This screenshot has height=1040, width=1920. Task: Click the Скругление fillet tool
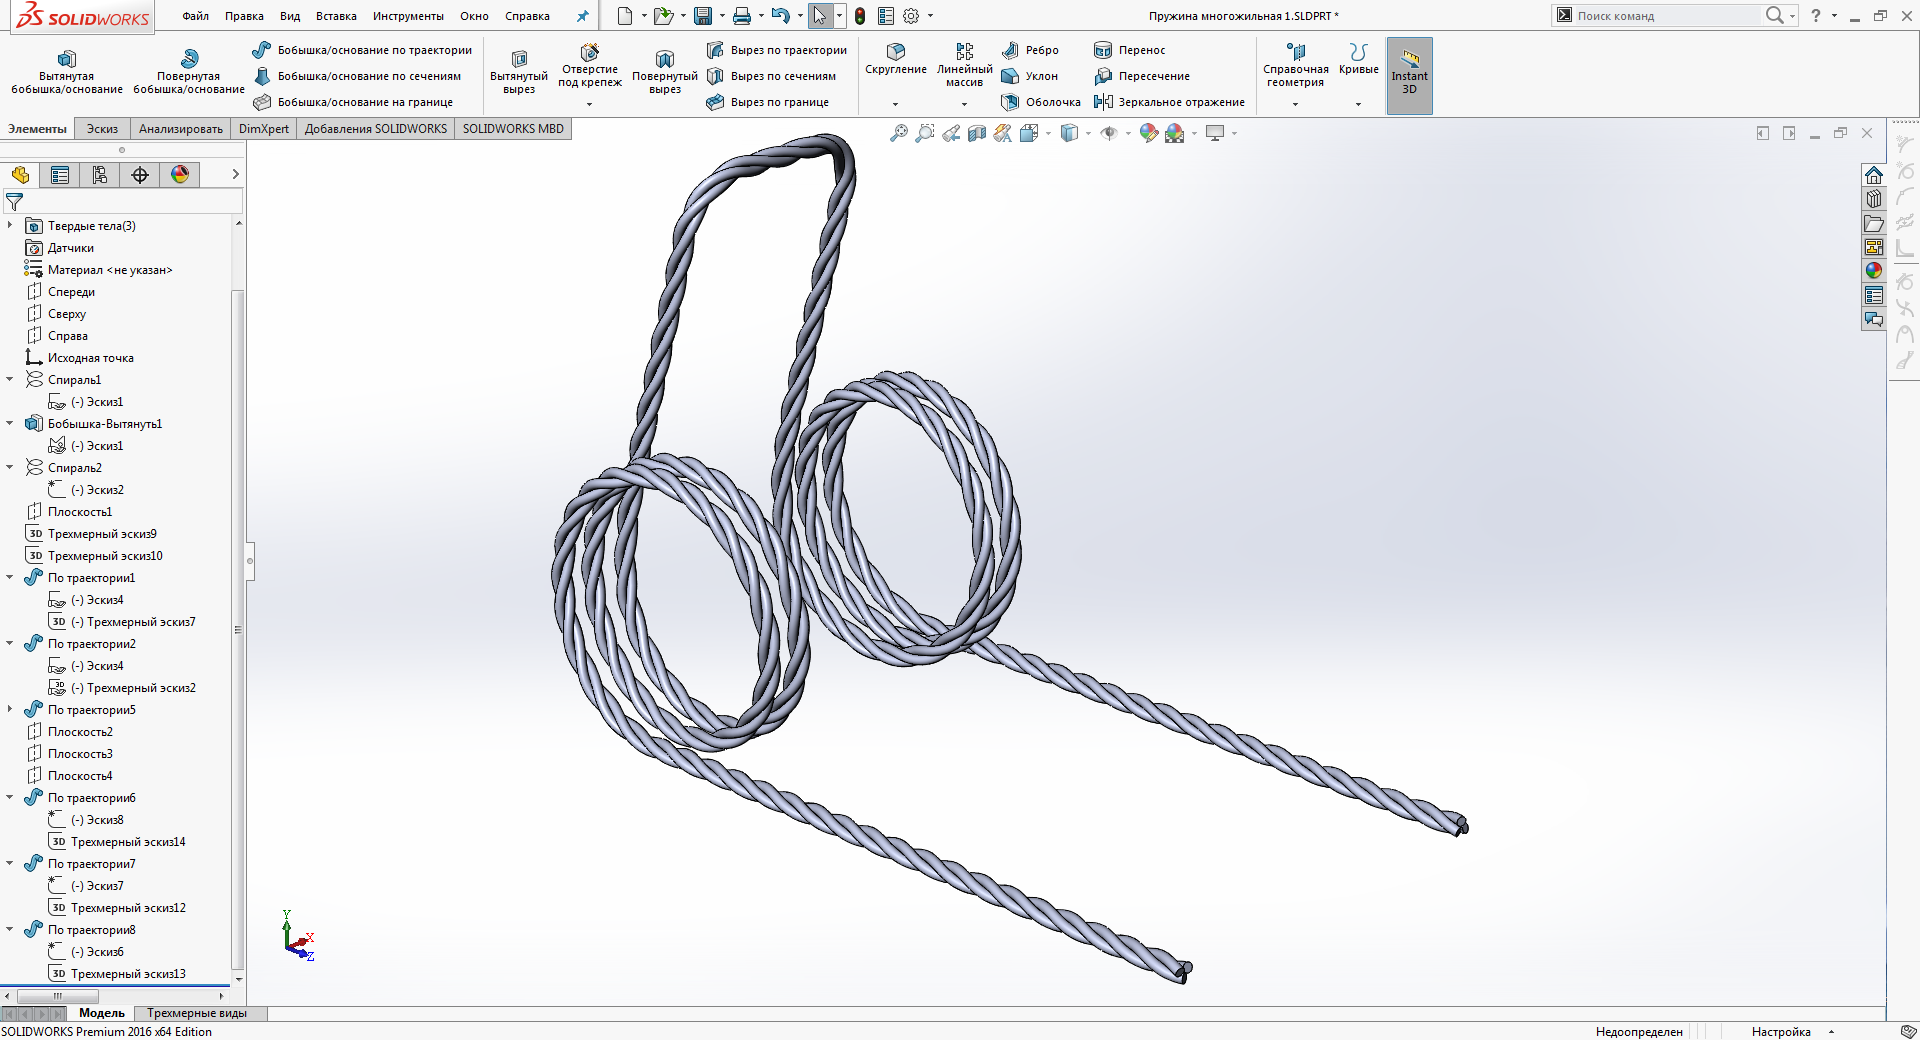[896, 59]
